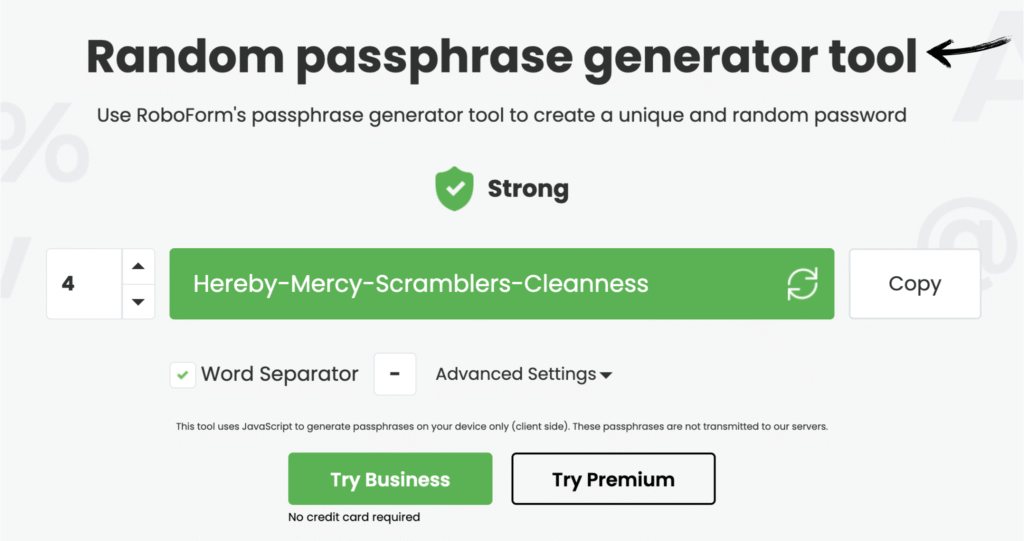Click the Hereby-Mercy-Scramblers-Cleanness passphrase text
Screen dimensions: 1024x541
pos(420,284)
